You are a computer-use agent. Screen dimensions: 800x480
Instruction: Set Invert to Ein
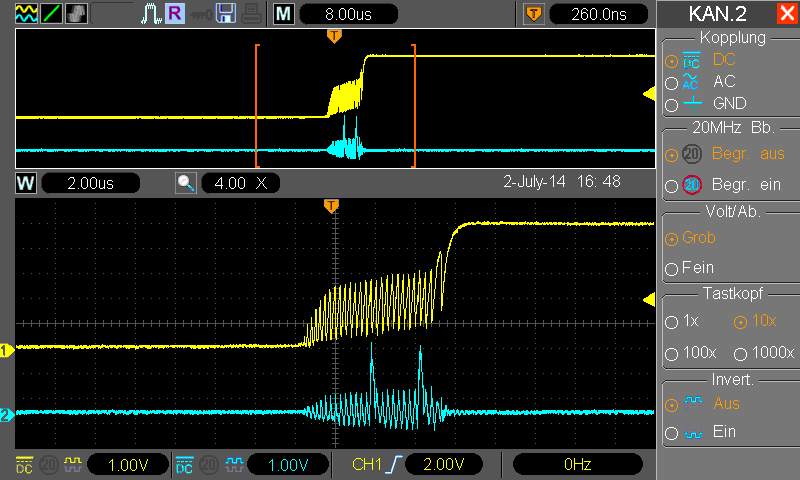(671, 434)
